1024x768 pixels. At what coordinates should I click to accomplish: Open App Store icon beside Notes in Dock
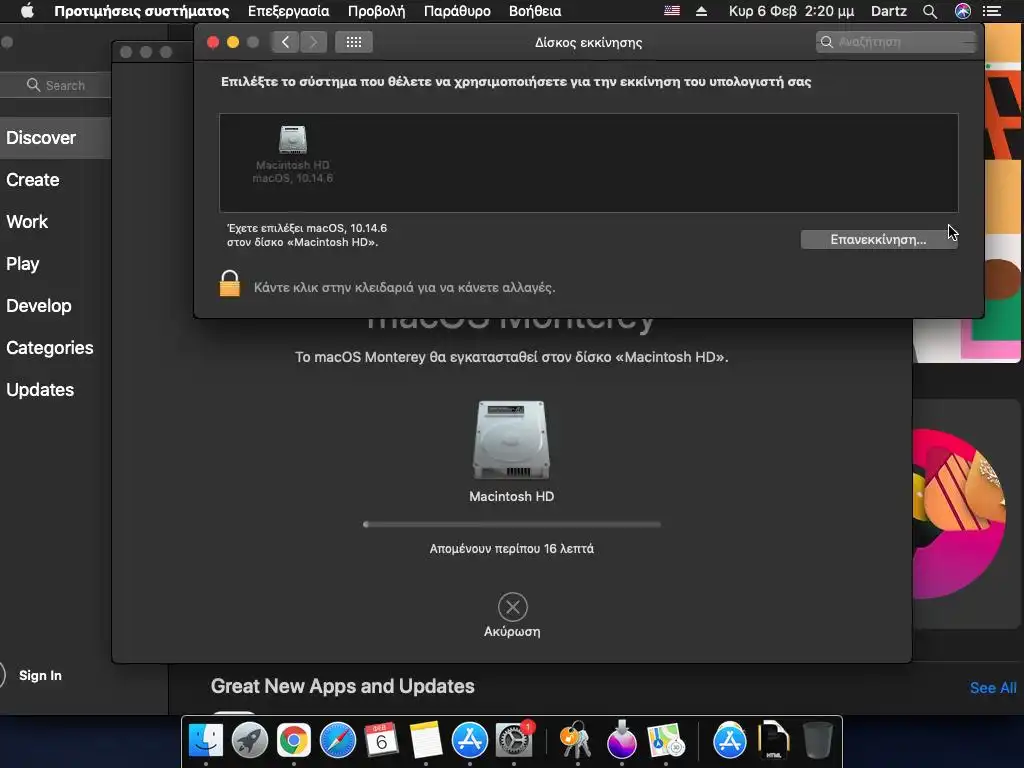pyautogui.click(x=470, y=740)
